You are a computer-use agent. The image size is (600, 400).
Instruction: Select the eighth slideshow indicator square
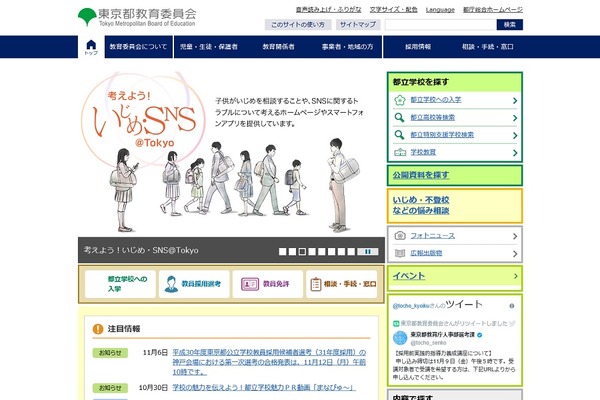tap(351, 251)
